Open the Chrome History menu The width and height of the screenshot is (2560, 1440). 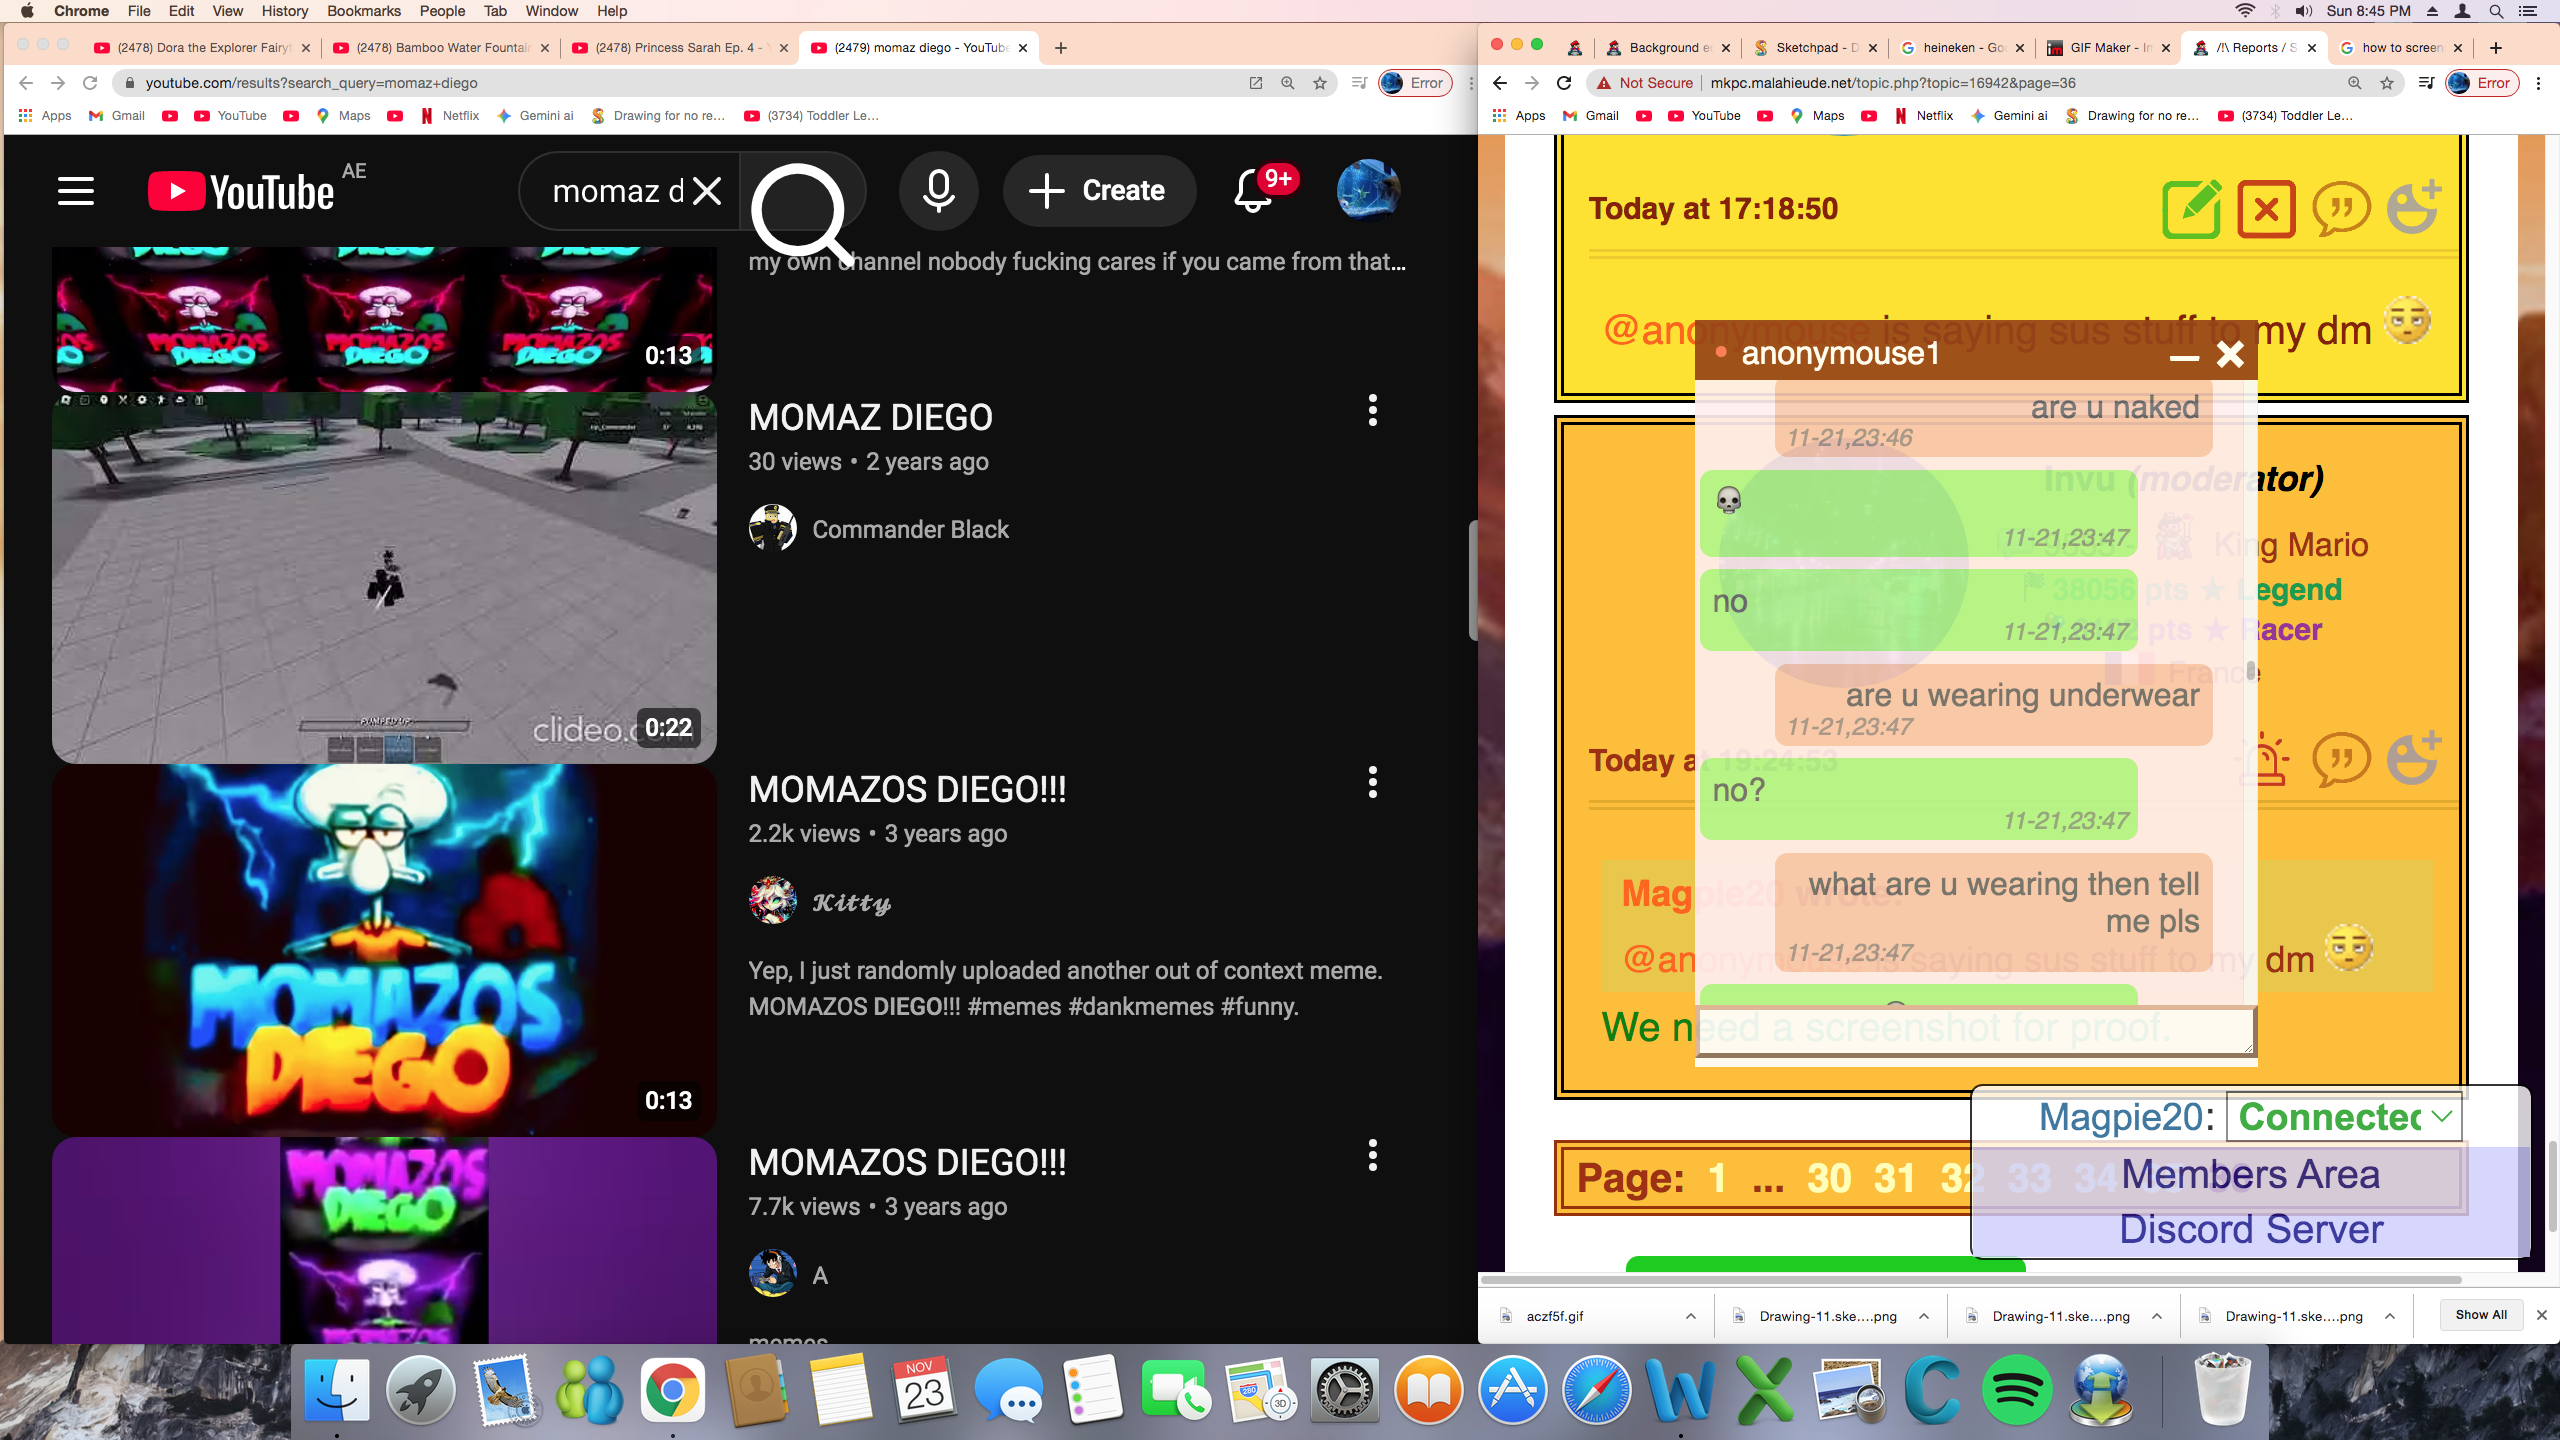click(284, 11)
